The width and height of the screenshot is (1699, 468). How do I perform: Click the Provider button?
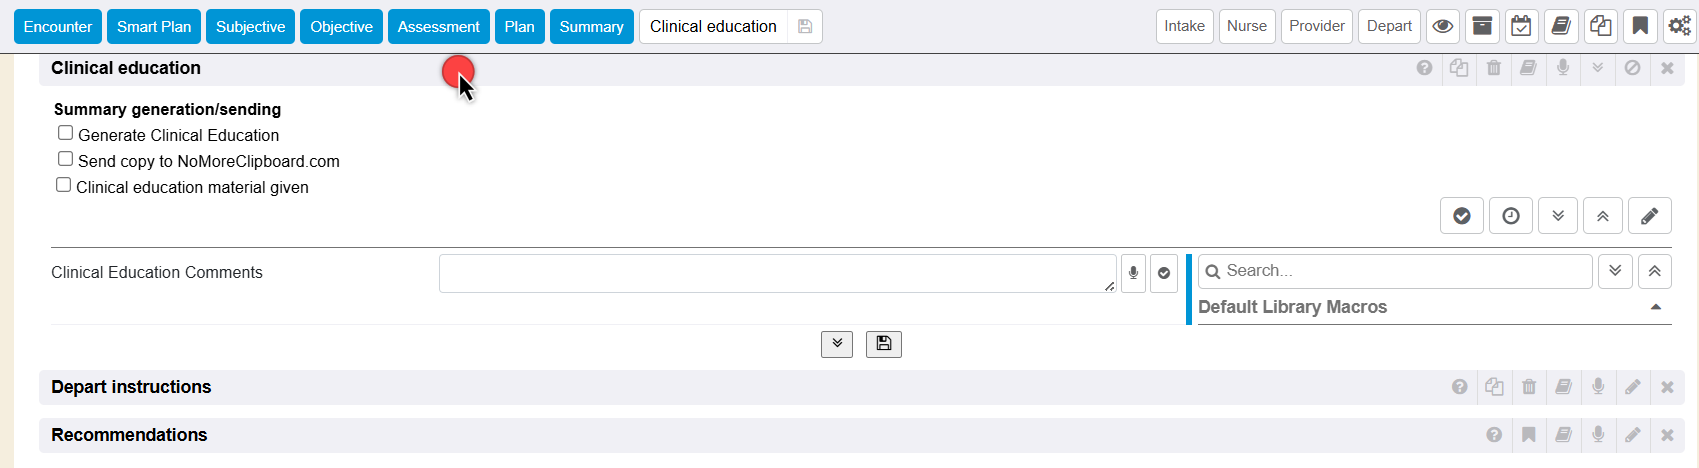[1316, 26]
